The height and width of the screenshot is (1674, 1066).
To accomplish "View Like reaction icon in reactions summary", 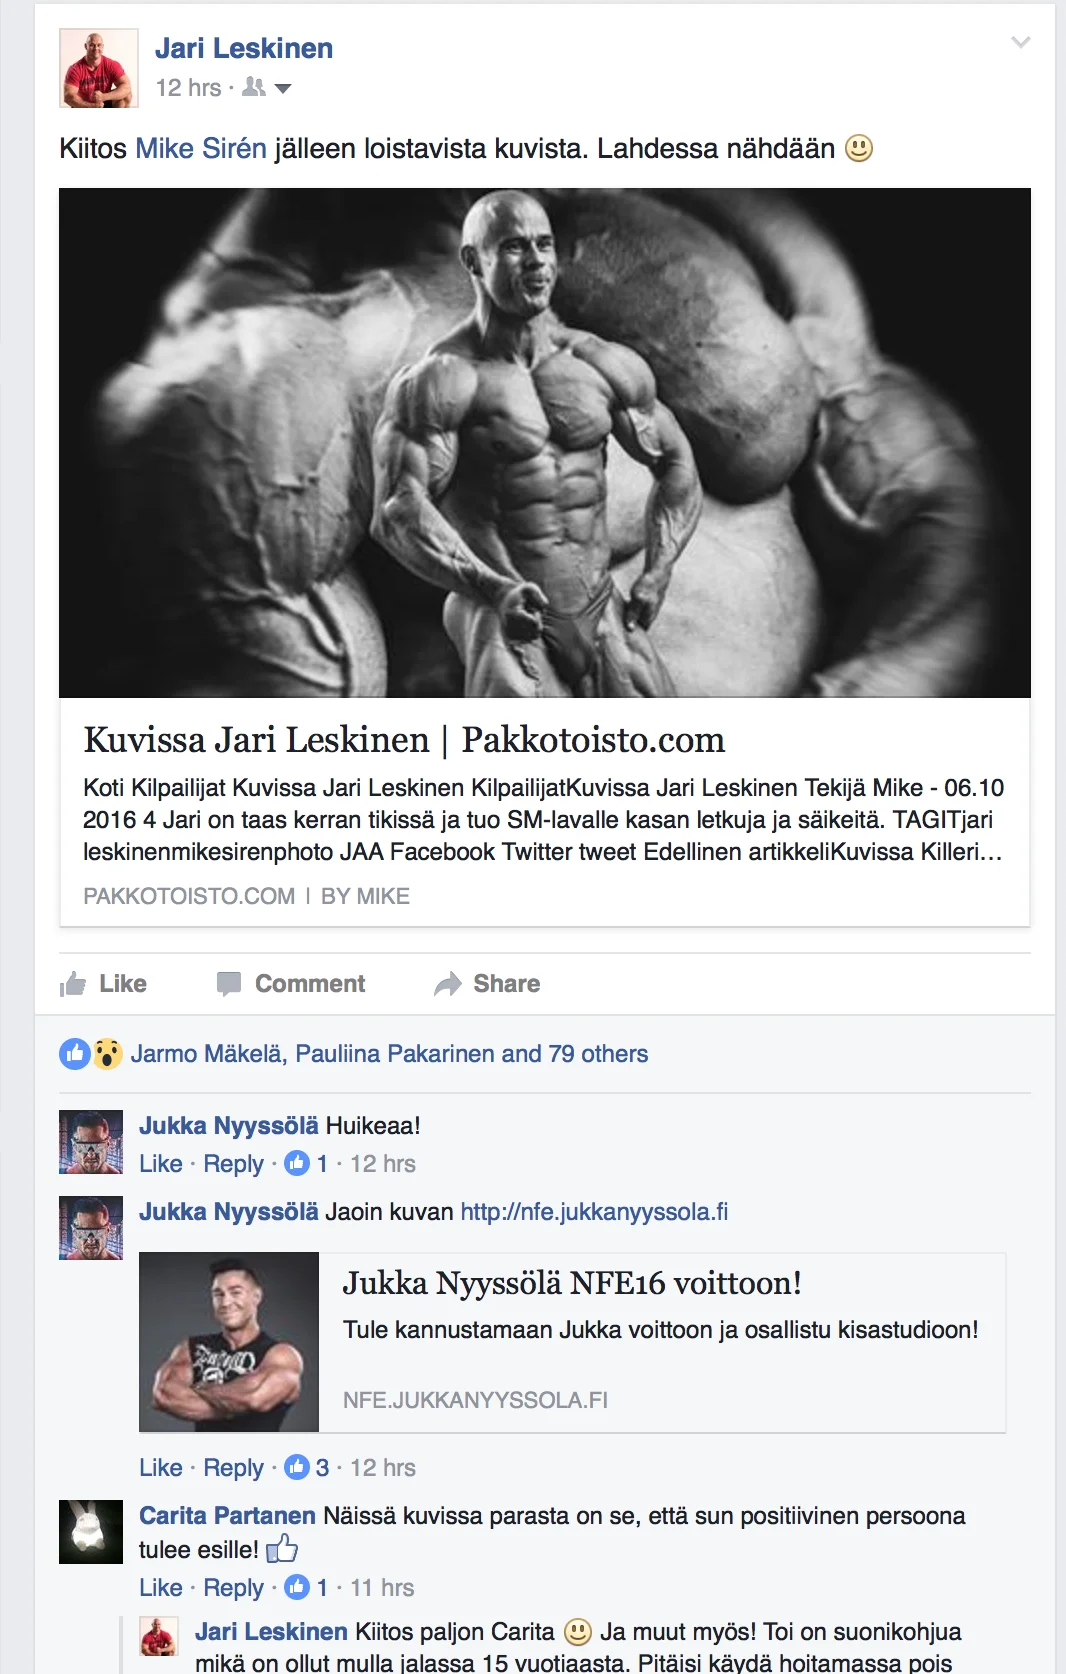I will (x=75, y=1054).
